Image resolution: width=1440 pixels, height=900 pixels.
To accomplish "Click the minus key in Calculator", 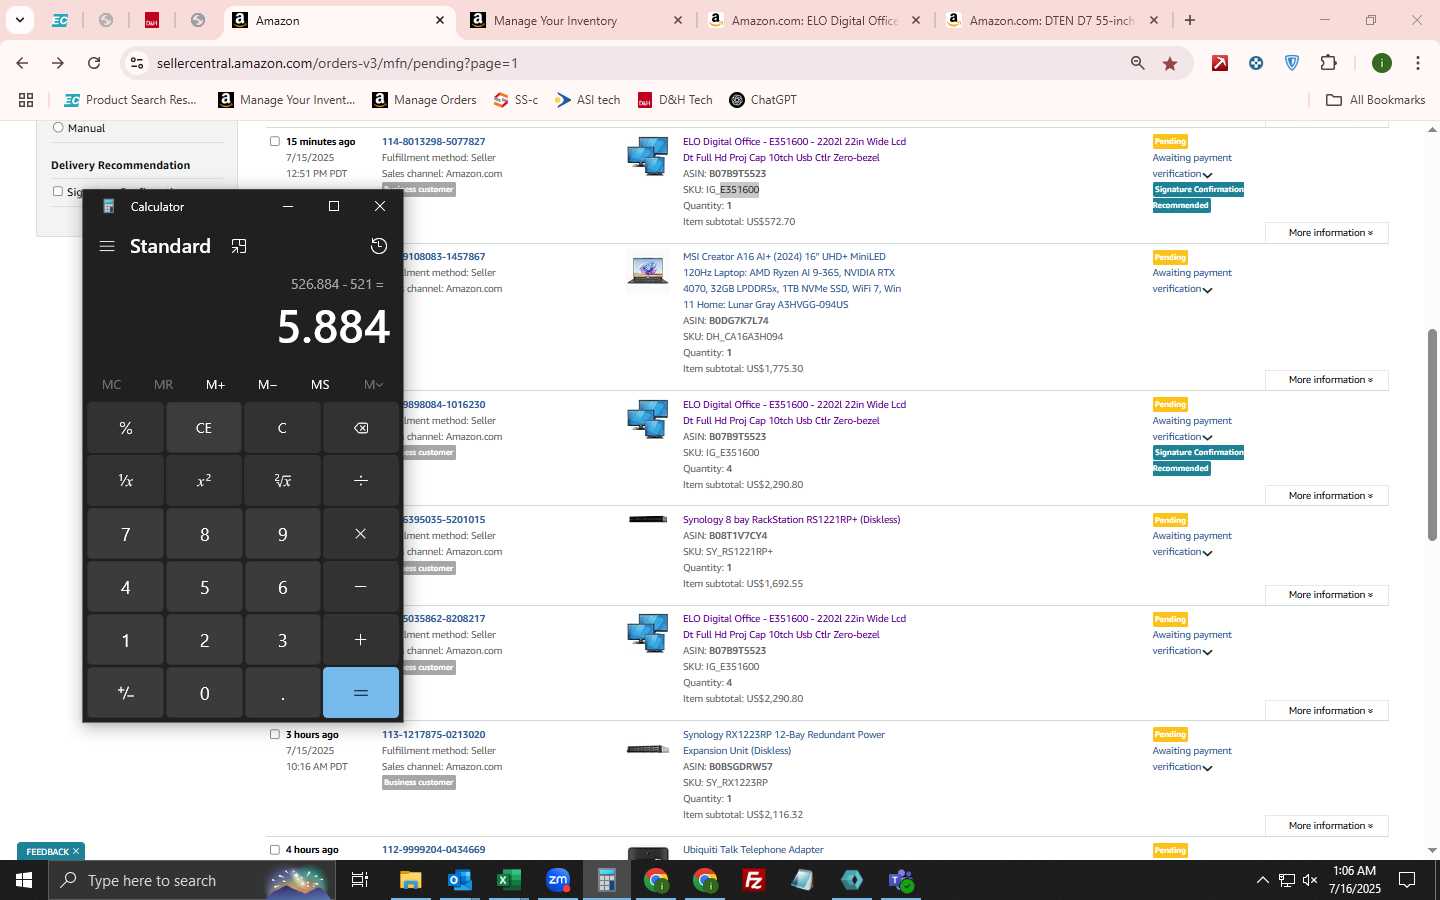I will pyautogui.click(x=361, y=587).
